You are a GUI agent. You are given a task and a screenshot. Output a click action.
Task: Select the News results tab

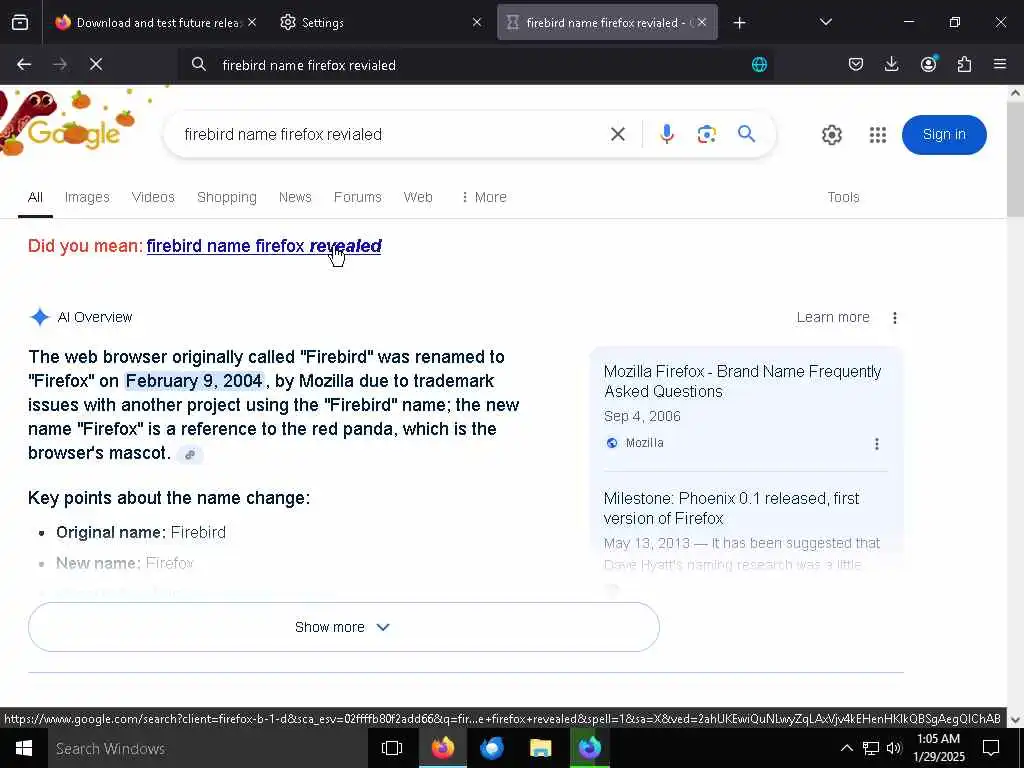(x=295, y=197)
